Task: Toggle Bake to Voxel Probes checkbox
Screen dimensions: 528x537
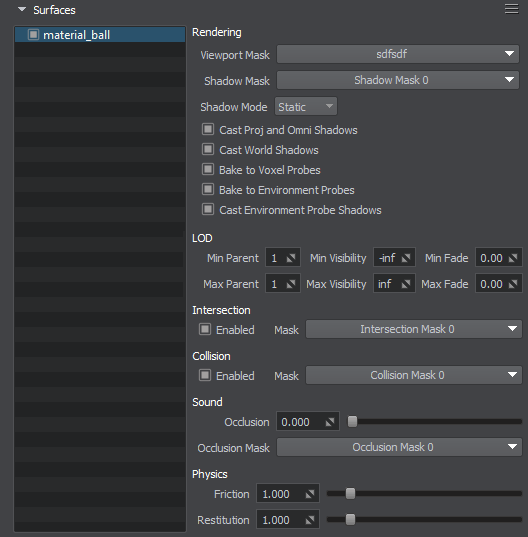Action: (x=208, y=169)
